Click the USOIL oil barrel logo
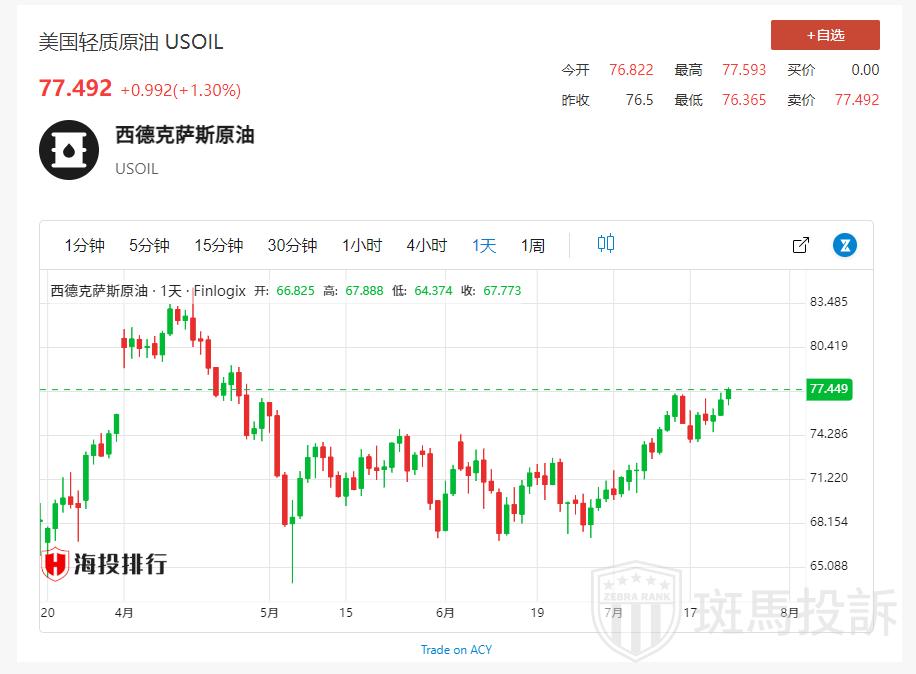Viewport: 916px width, 674px height. [x=69, y=150]
